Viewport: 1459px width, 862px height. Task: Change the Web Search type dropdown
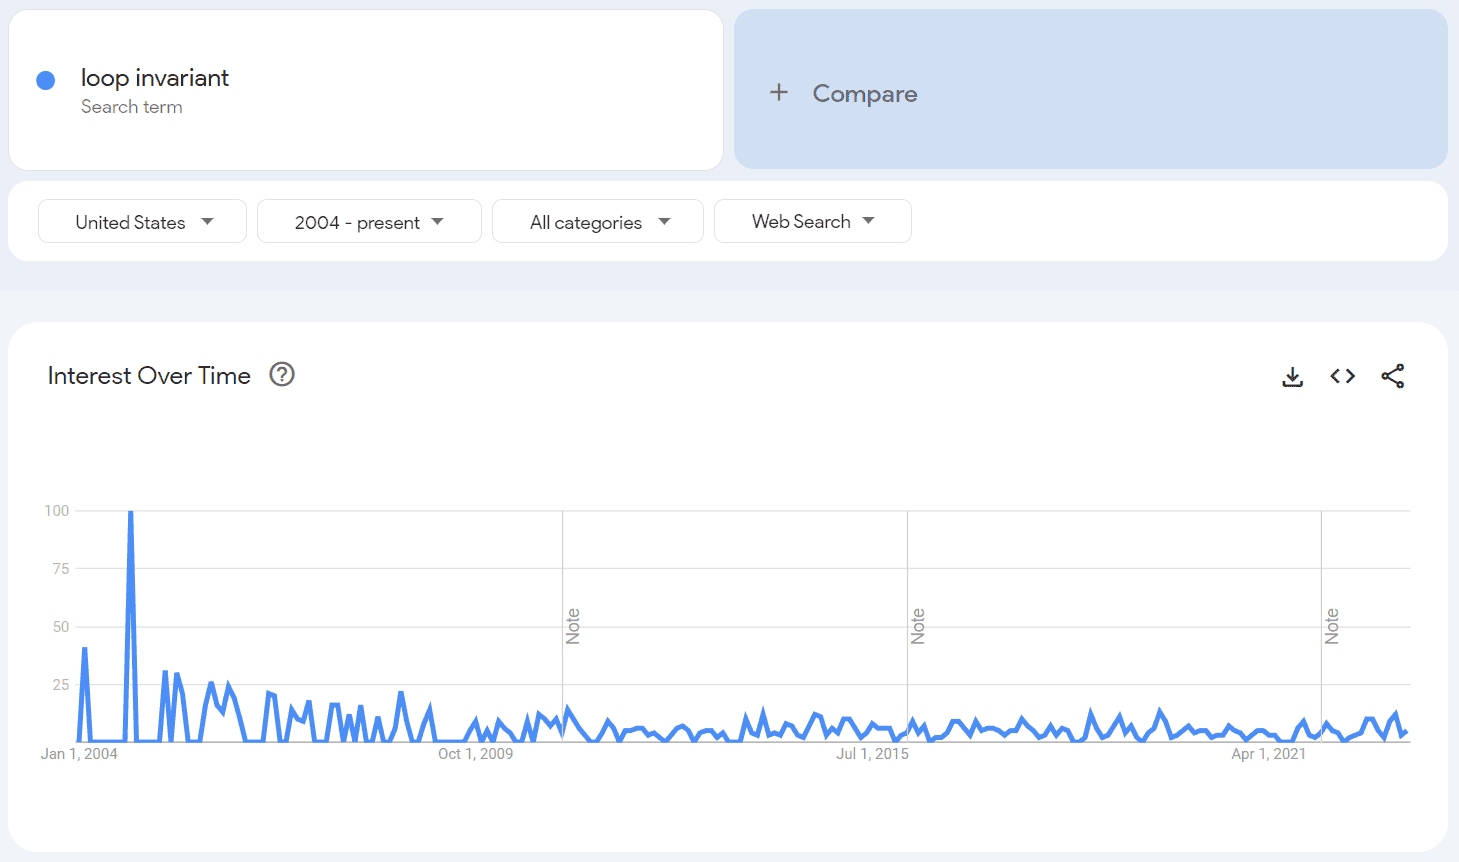[812, 221]
